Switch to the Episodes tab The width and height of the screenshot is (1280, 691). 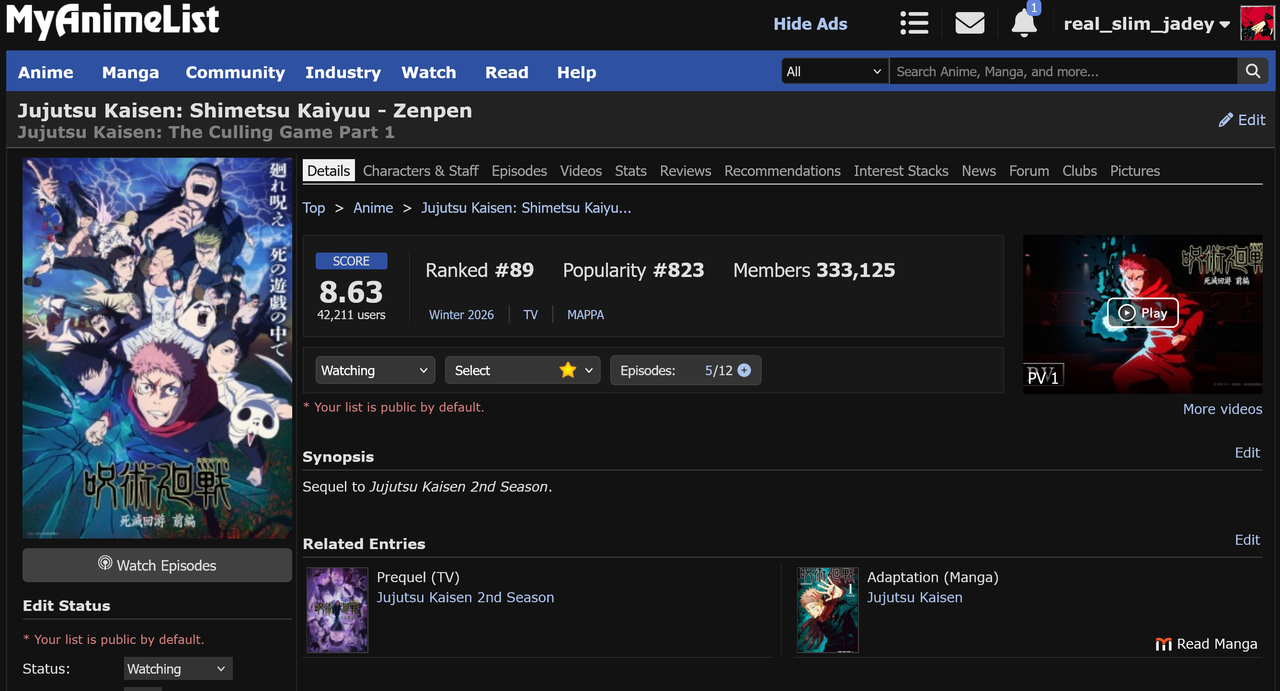(x=519, y=171)
